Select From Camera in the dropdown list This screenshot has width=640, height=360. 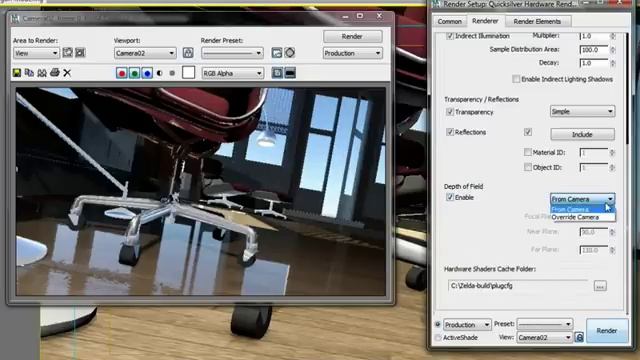[582, 209]
